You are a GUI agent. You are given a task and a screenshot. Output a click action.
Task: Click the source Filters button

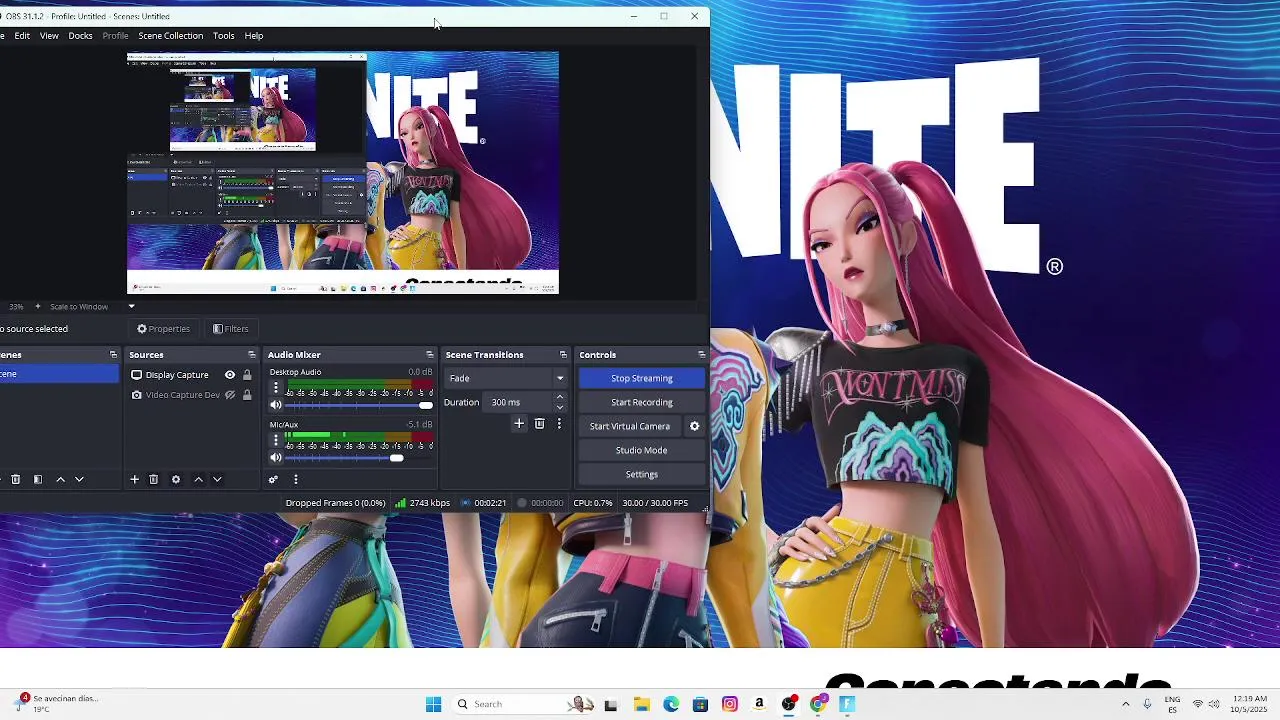pos(231,329)
